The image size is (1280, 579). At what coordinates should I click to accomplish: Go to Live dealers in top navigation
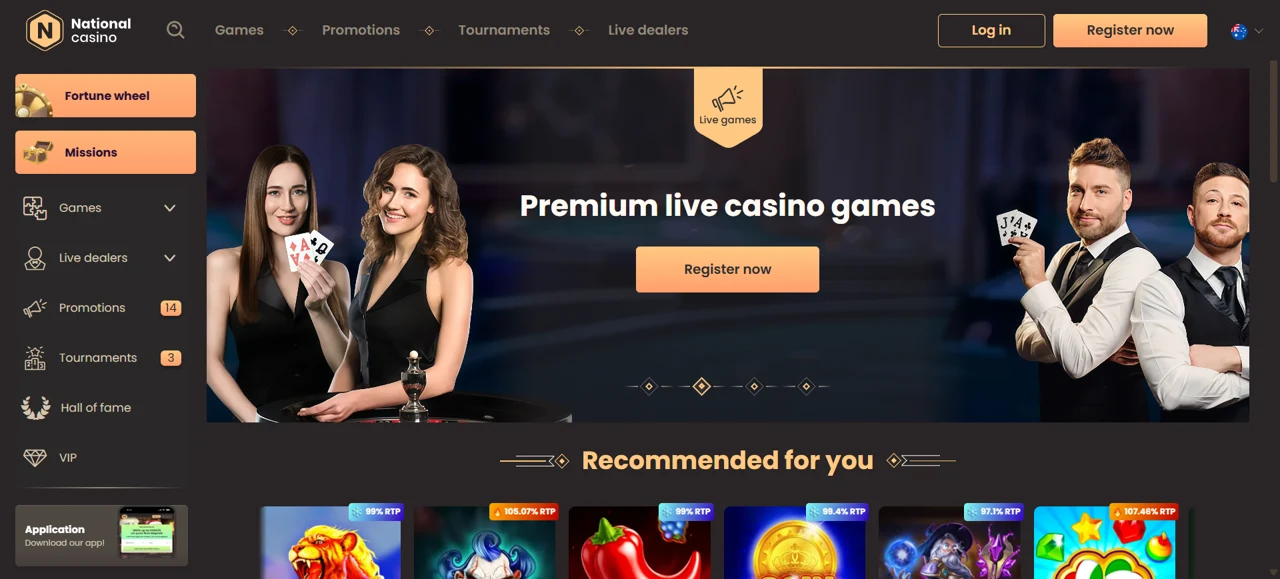[648, 30]
